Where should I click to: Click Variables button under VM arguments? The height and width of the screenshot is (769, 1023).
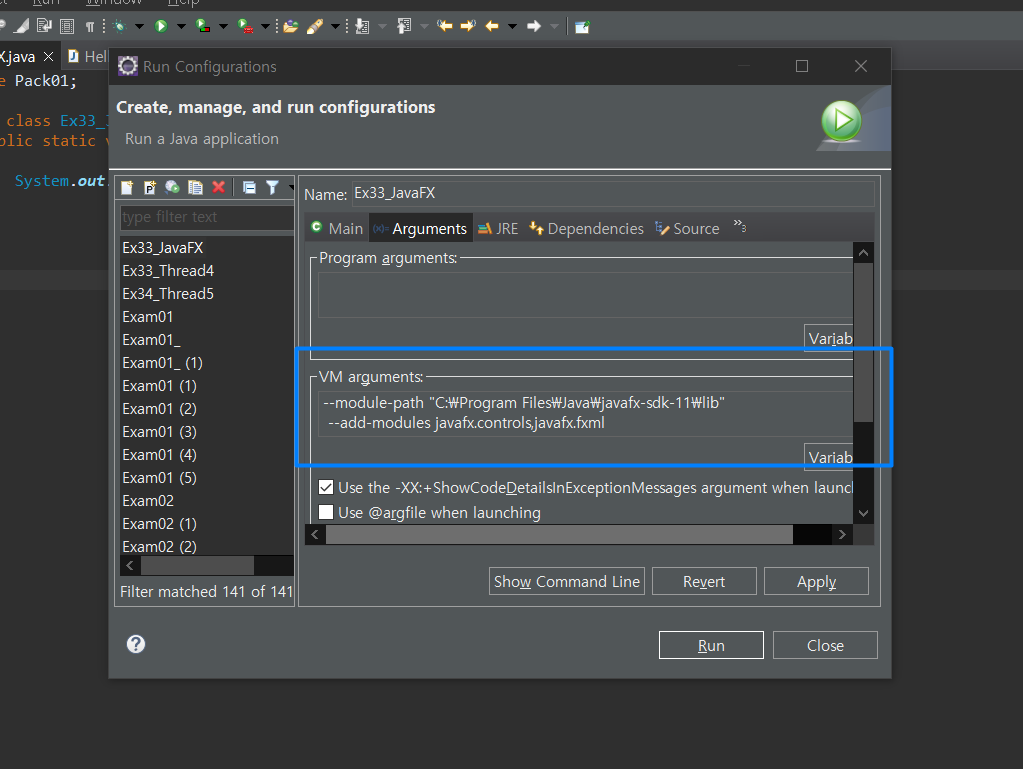coord(829,457)
